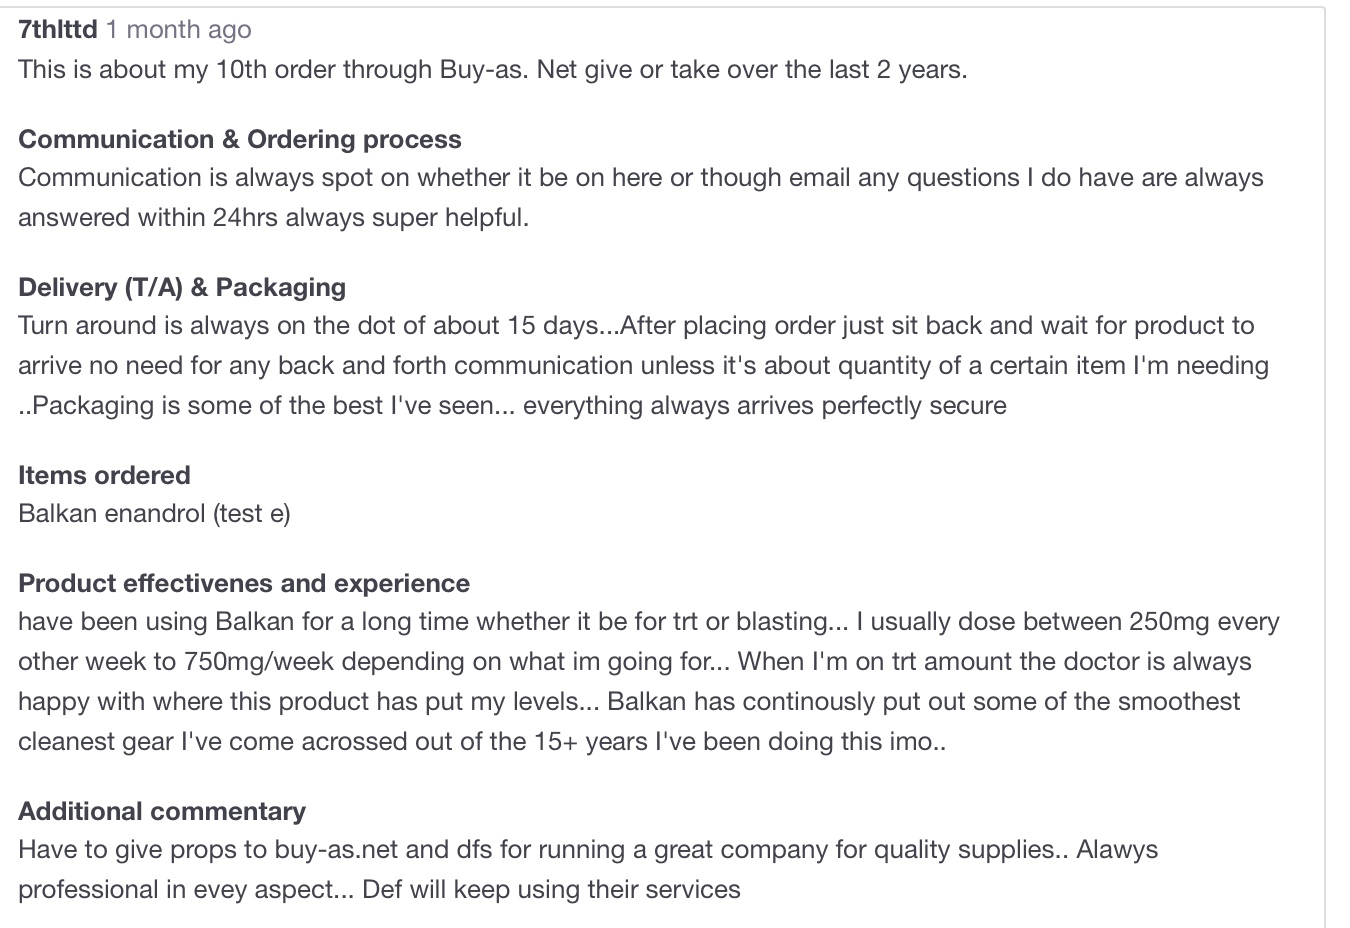Click the username 7thlttd
1350x928 pixels.
pos(58,29)
